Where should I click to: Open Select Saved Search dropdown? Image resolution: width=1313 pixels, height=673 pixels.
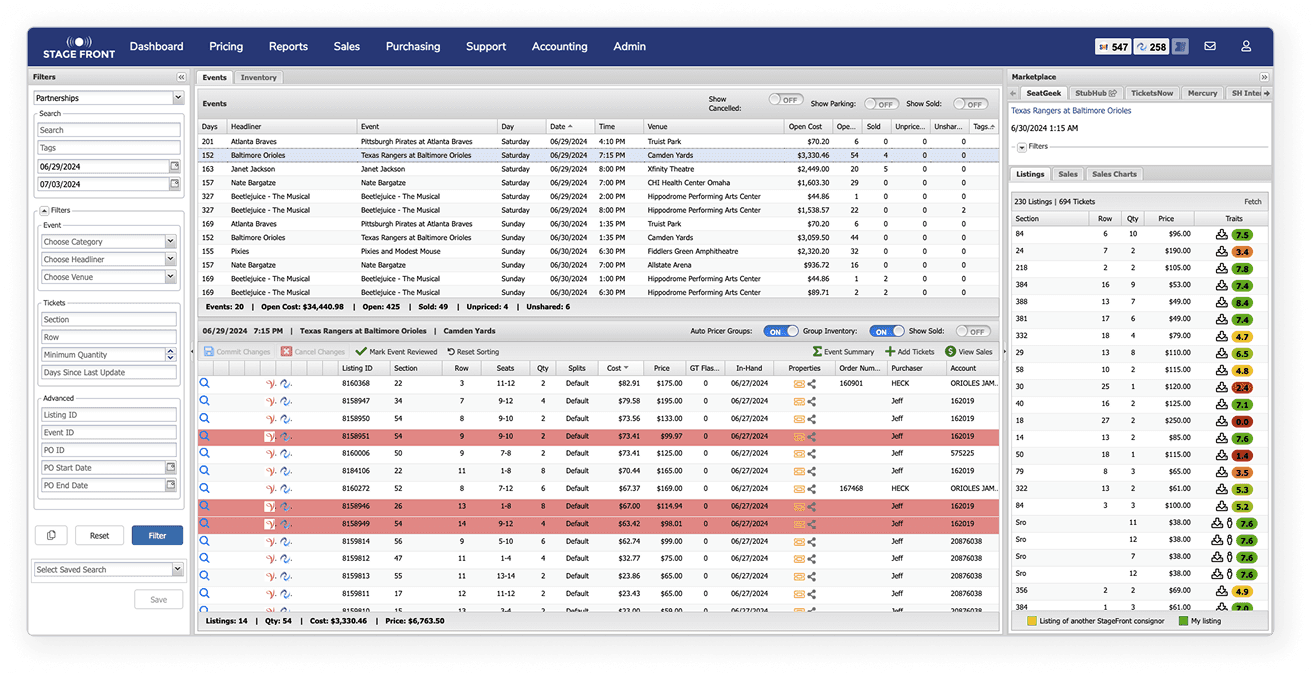click(109, 569)
